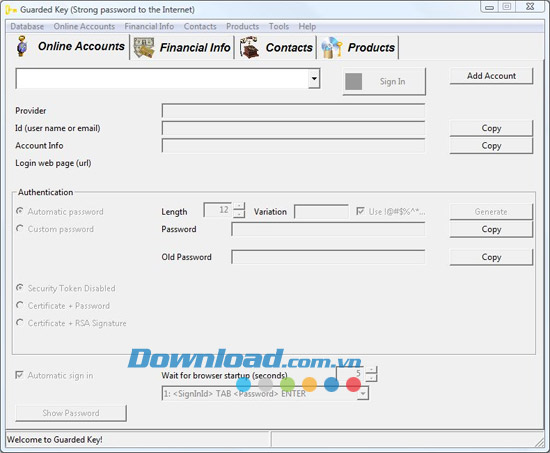Click into the Provider input field
This screenshot has width=550, height=453.
(x=293, y=111)
